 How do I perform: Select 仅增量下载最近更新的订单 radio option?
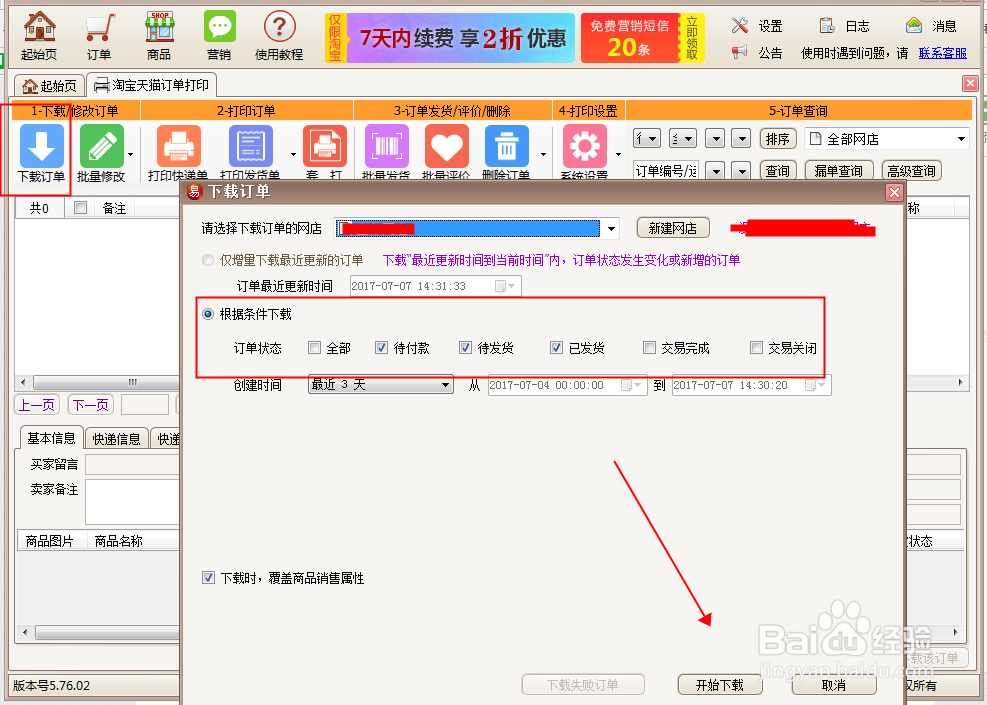(211, 258)
